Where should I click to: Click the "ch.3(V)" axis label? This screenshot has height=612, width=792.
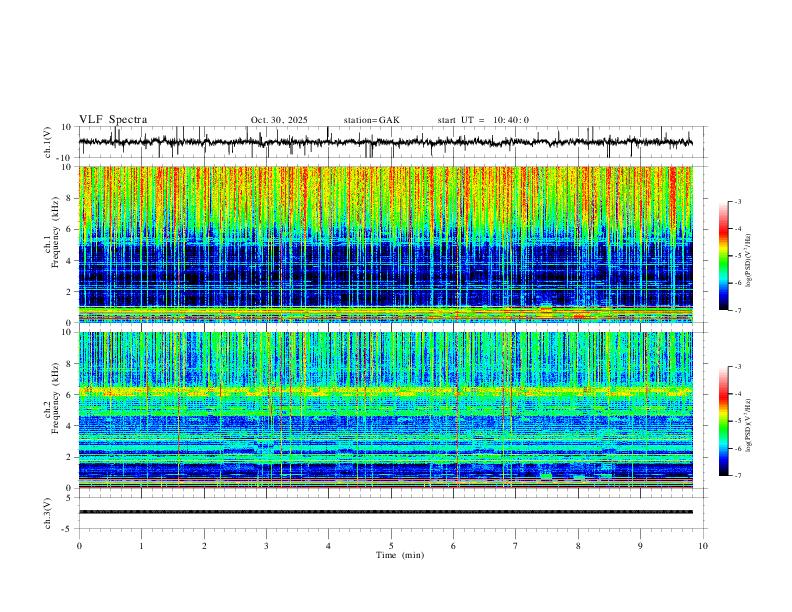tap(48, 513)
